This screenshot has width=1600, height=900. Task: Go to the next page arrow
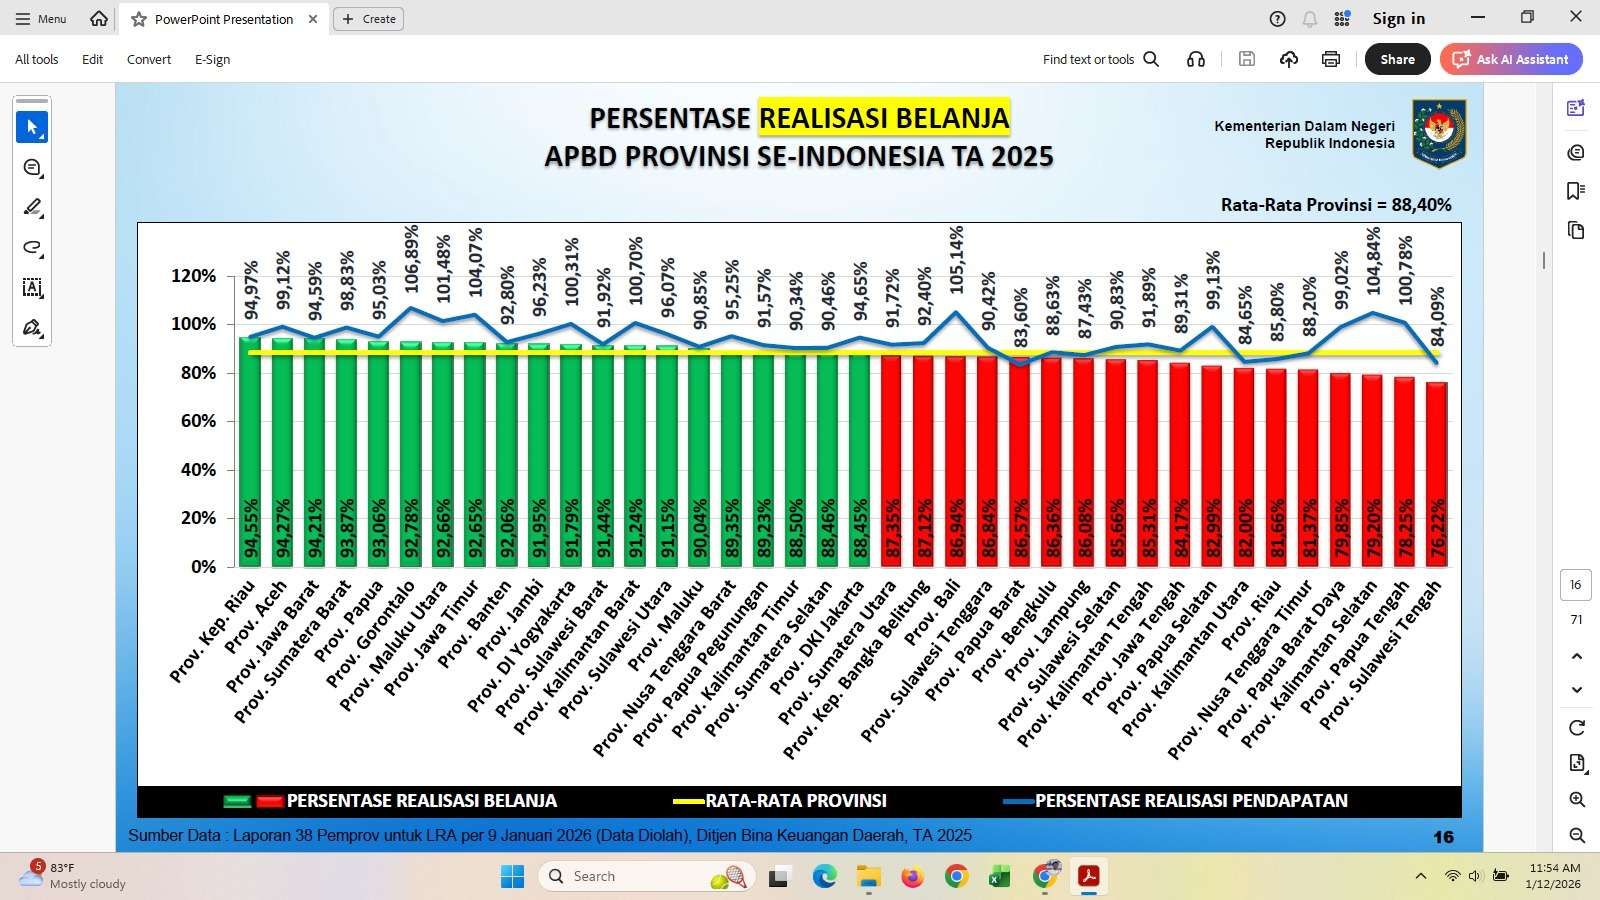tap(1577, 690)
